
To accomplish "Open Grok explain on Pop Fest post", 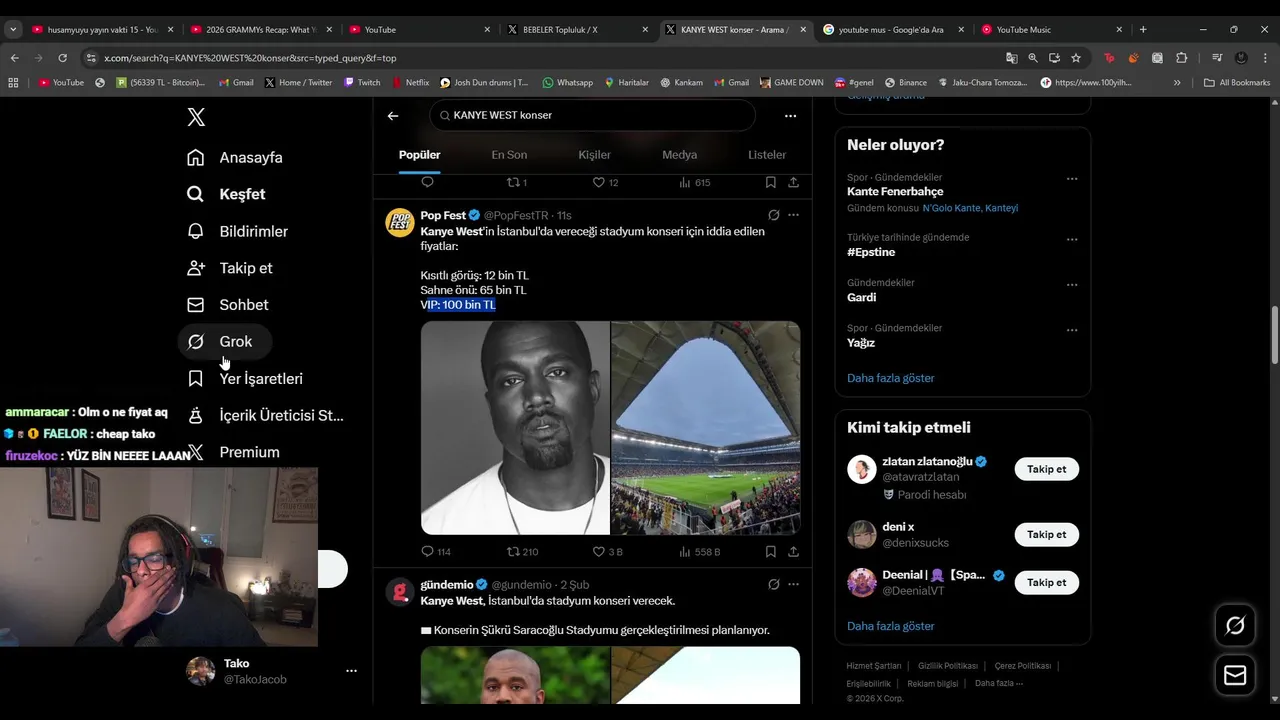I will 773,215.
